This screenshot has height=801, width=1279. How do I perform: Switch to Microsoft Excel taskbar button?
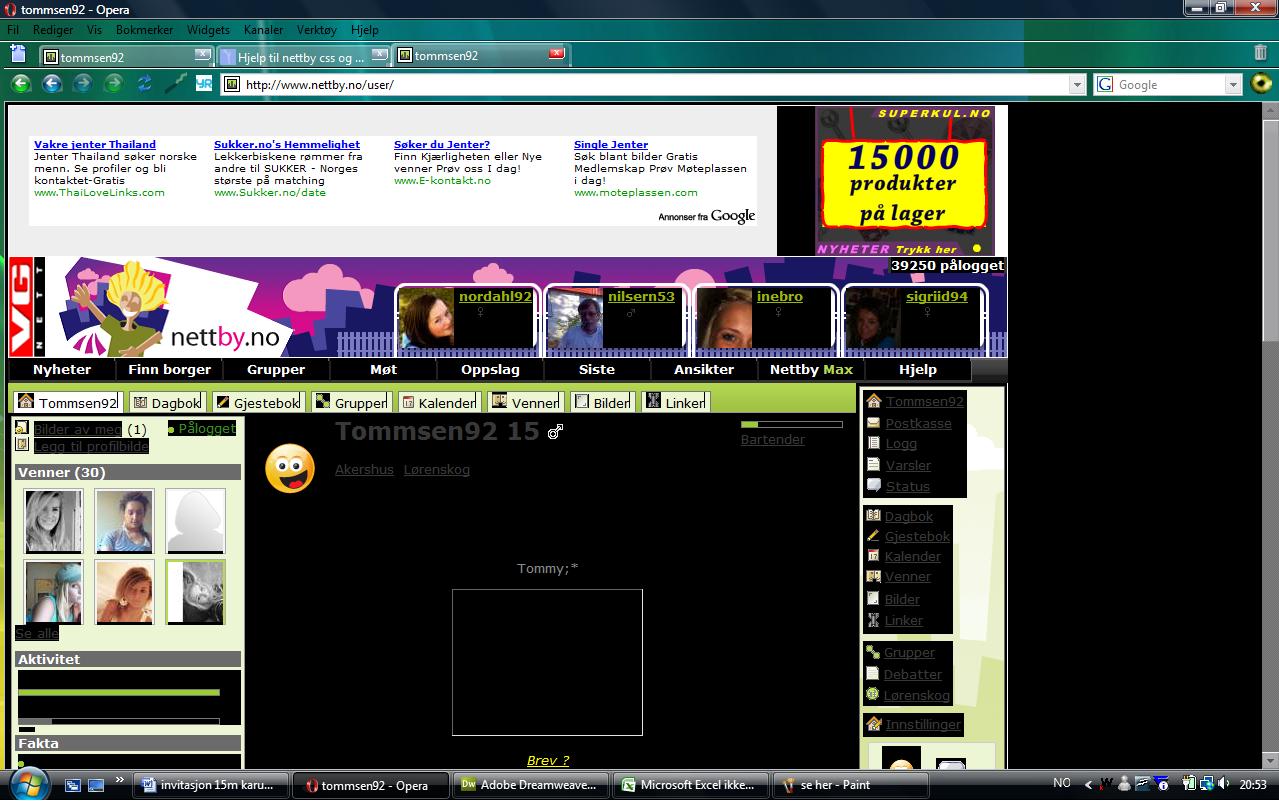pyautogui.click(x=690, y=785)
